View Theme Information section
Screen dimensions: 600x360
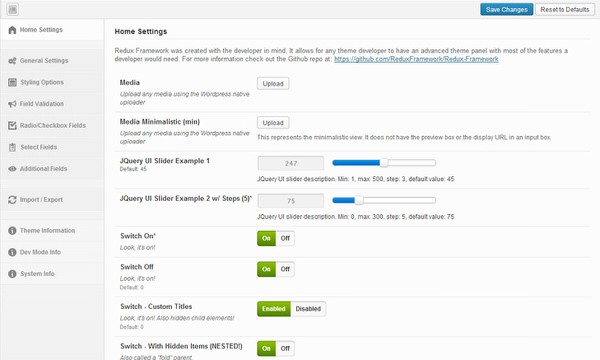52,230
